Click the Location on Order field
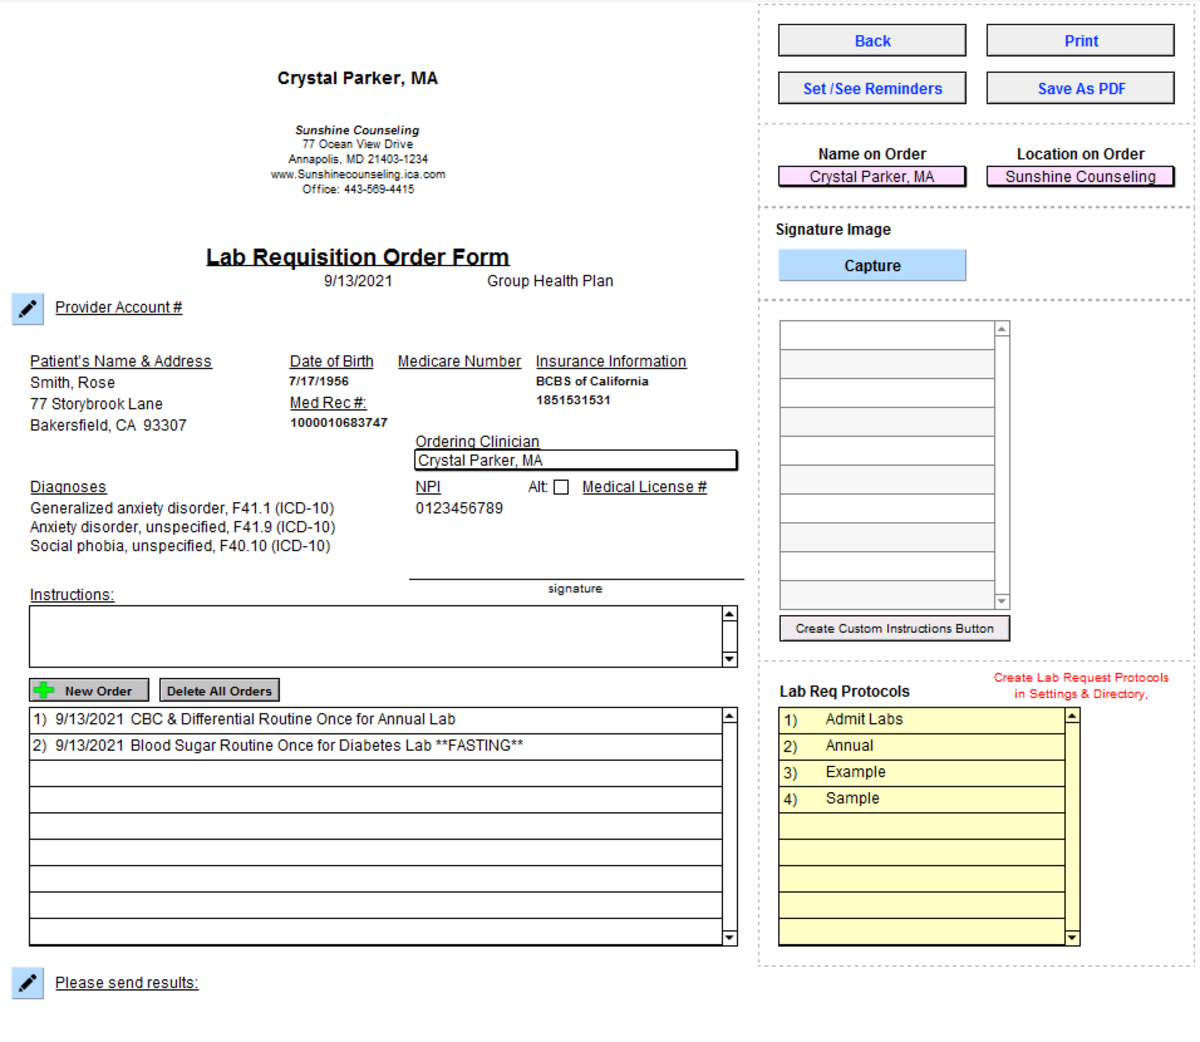 (x=1080, y=176)
